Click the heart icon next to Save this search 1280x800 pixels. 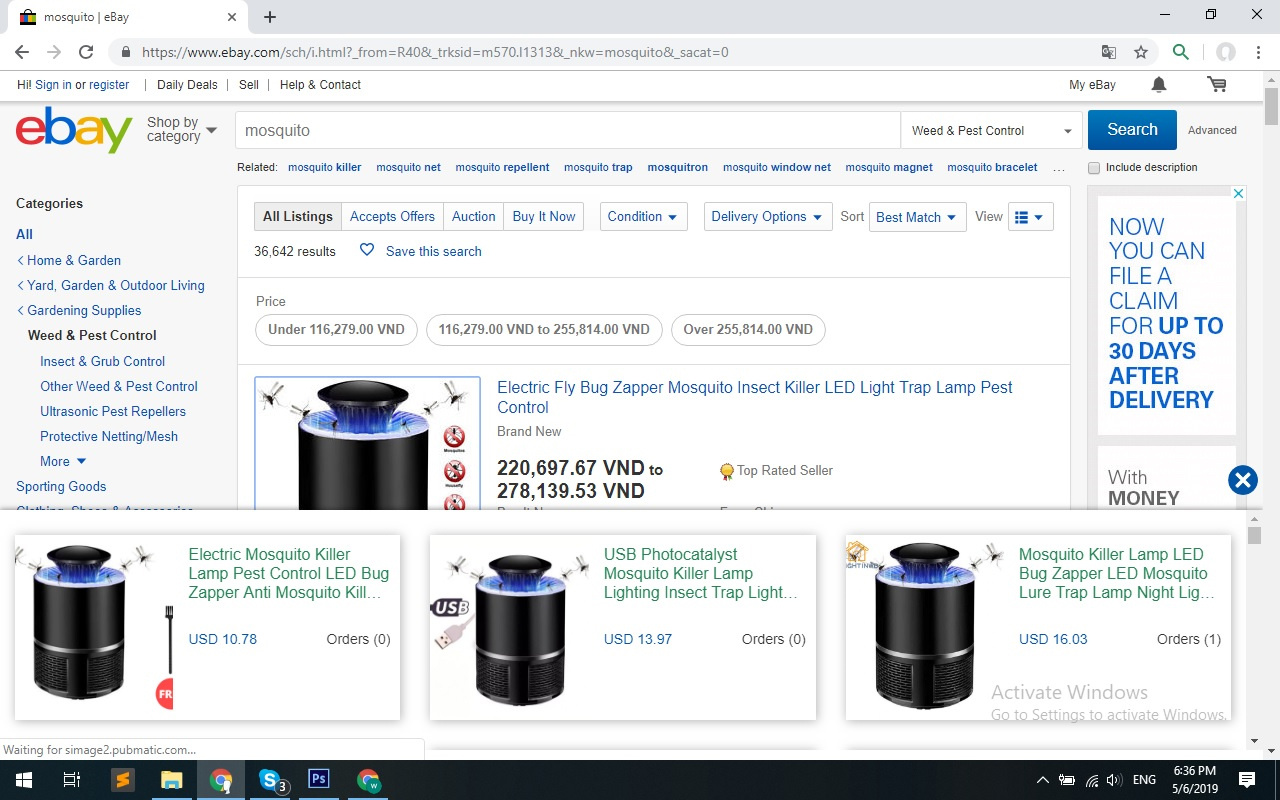pos(367,250)
